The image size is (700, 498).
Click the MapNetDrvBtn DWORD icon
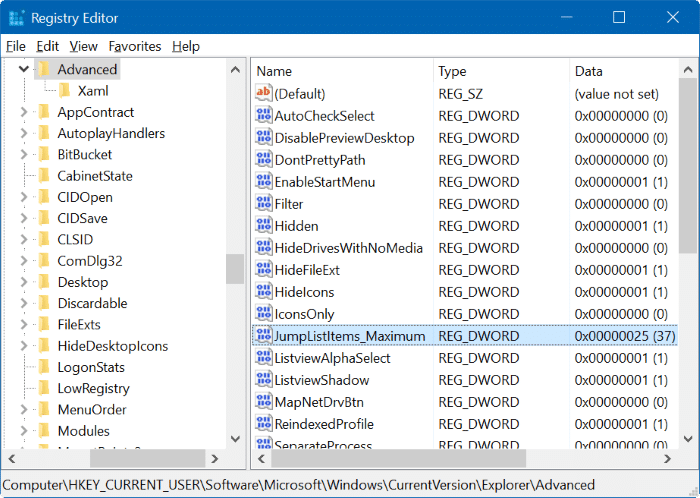click(263, 401)
